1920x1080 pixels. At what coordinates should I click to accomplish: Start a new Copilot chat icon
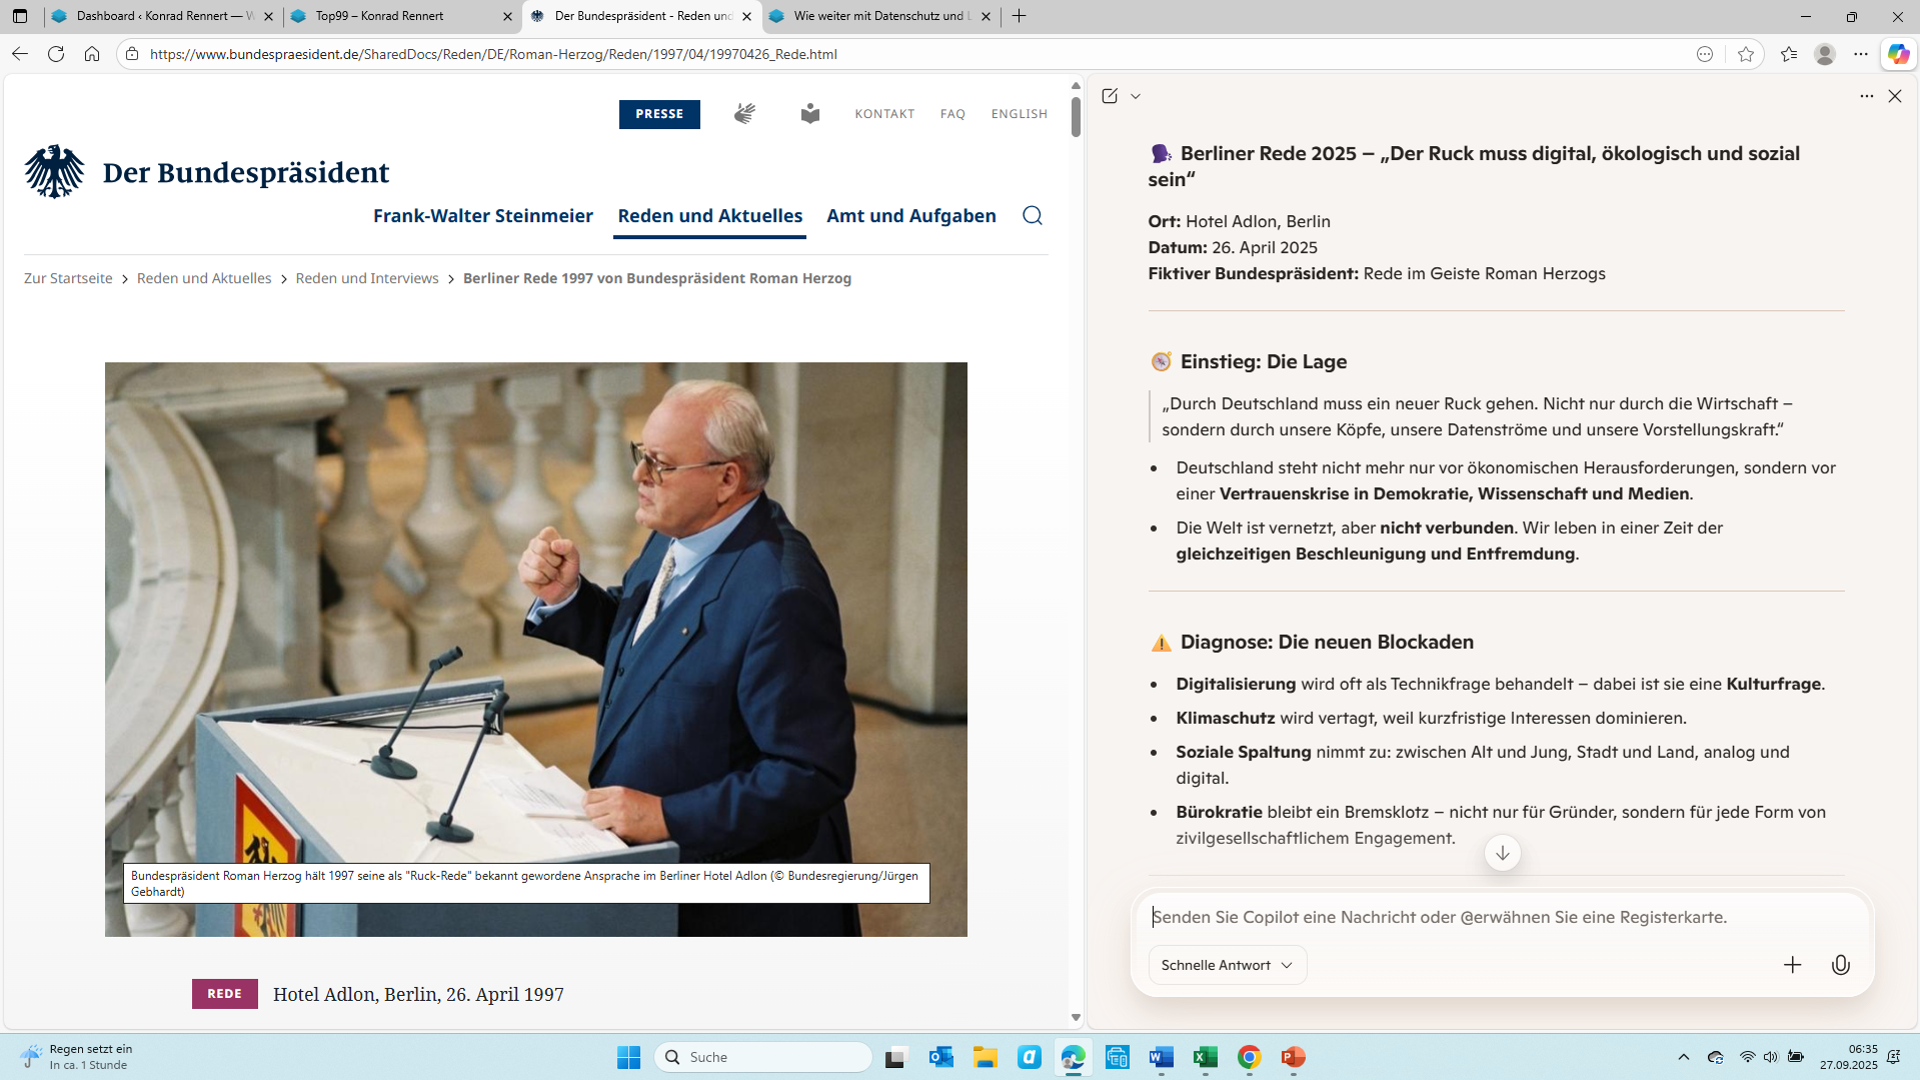pos(1109,96)
